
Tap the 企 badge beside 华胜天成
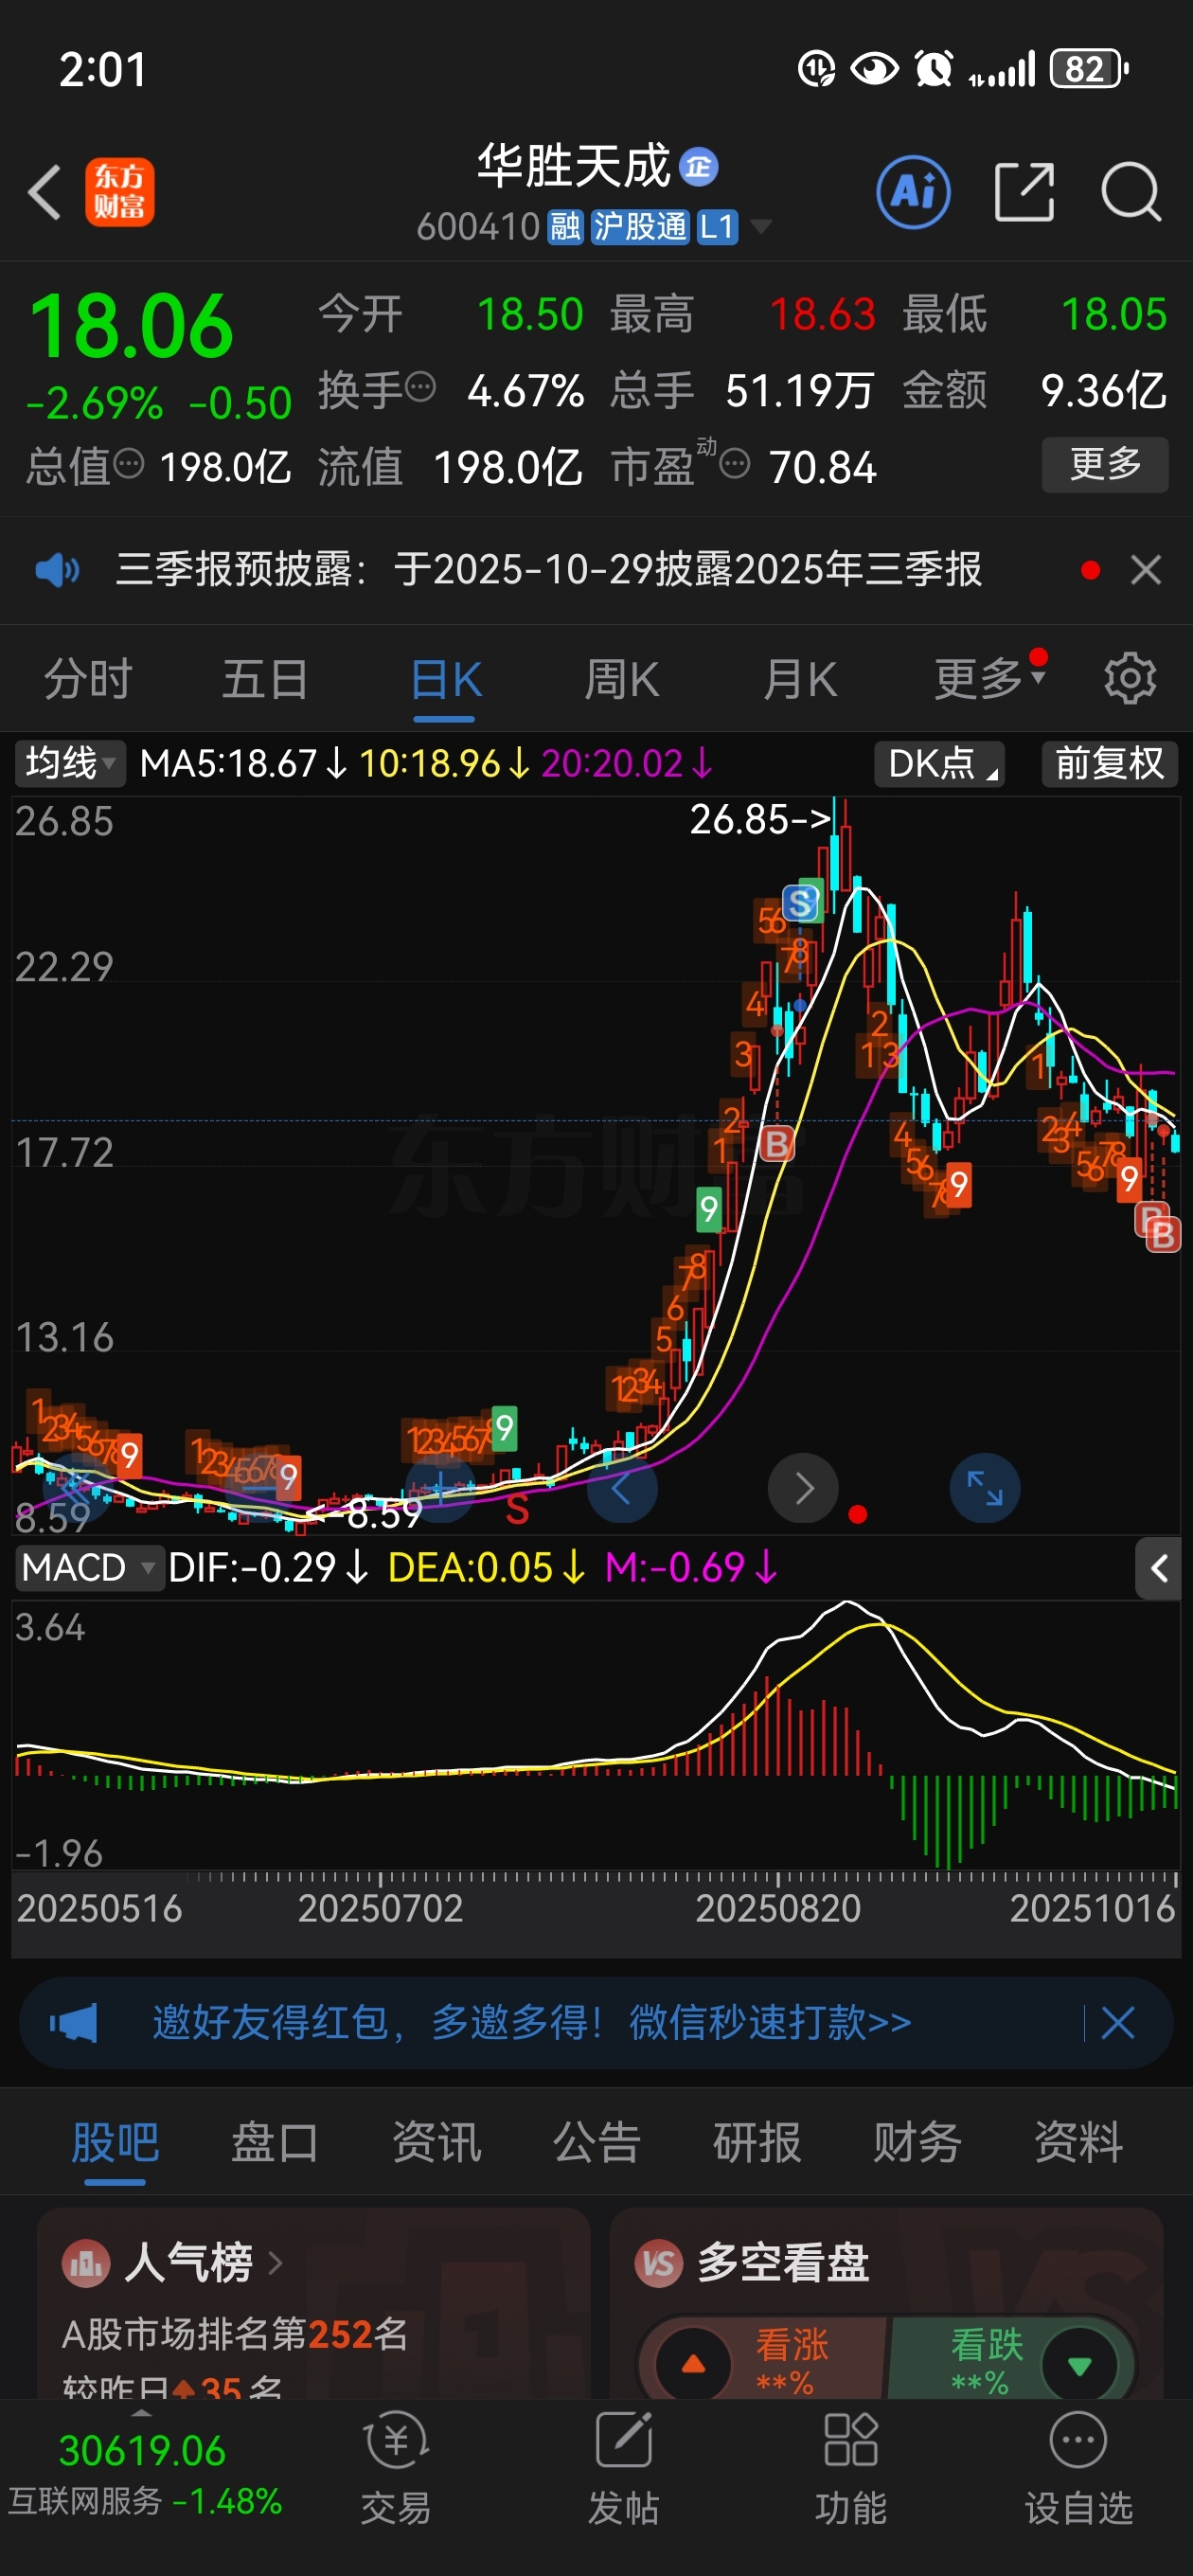[x=699, y=167]
